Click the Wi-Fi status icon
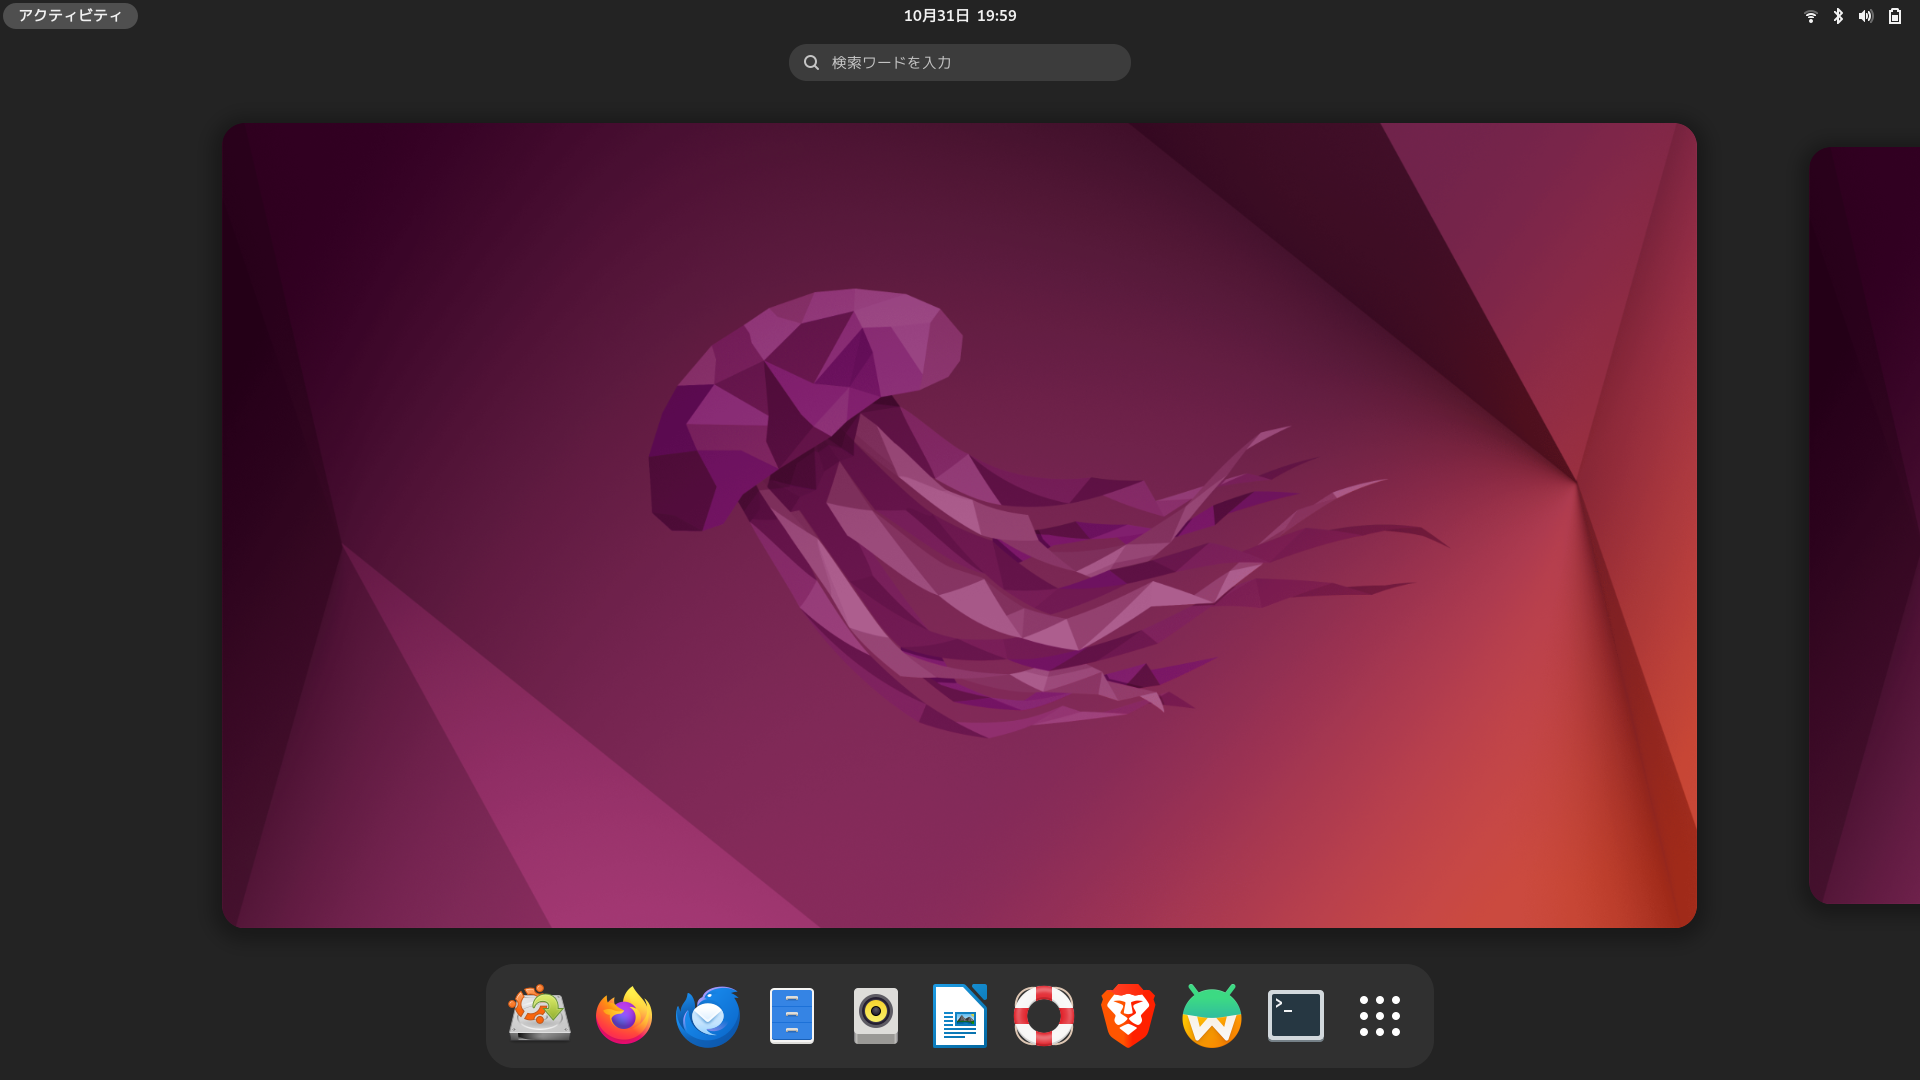This screenshot has height=1080, width=1920. pos(1810,16)
